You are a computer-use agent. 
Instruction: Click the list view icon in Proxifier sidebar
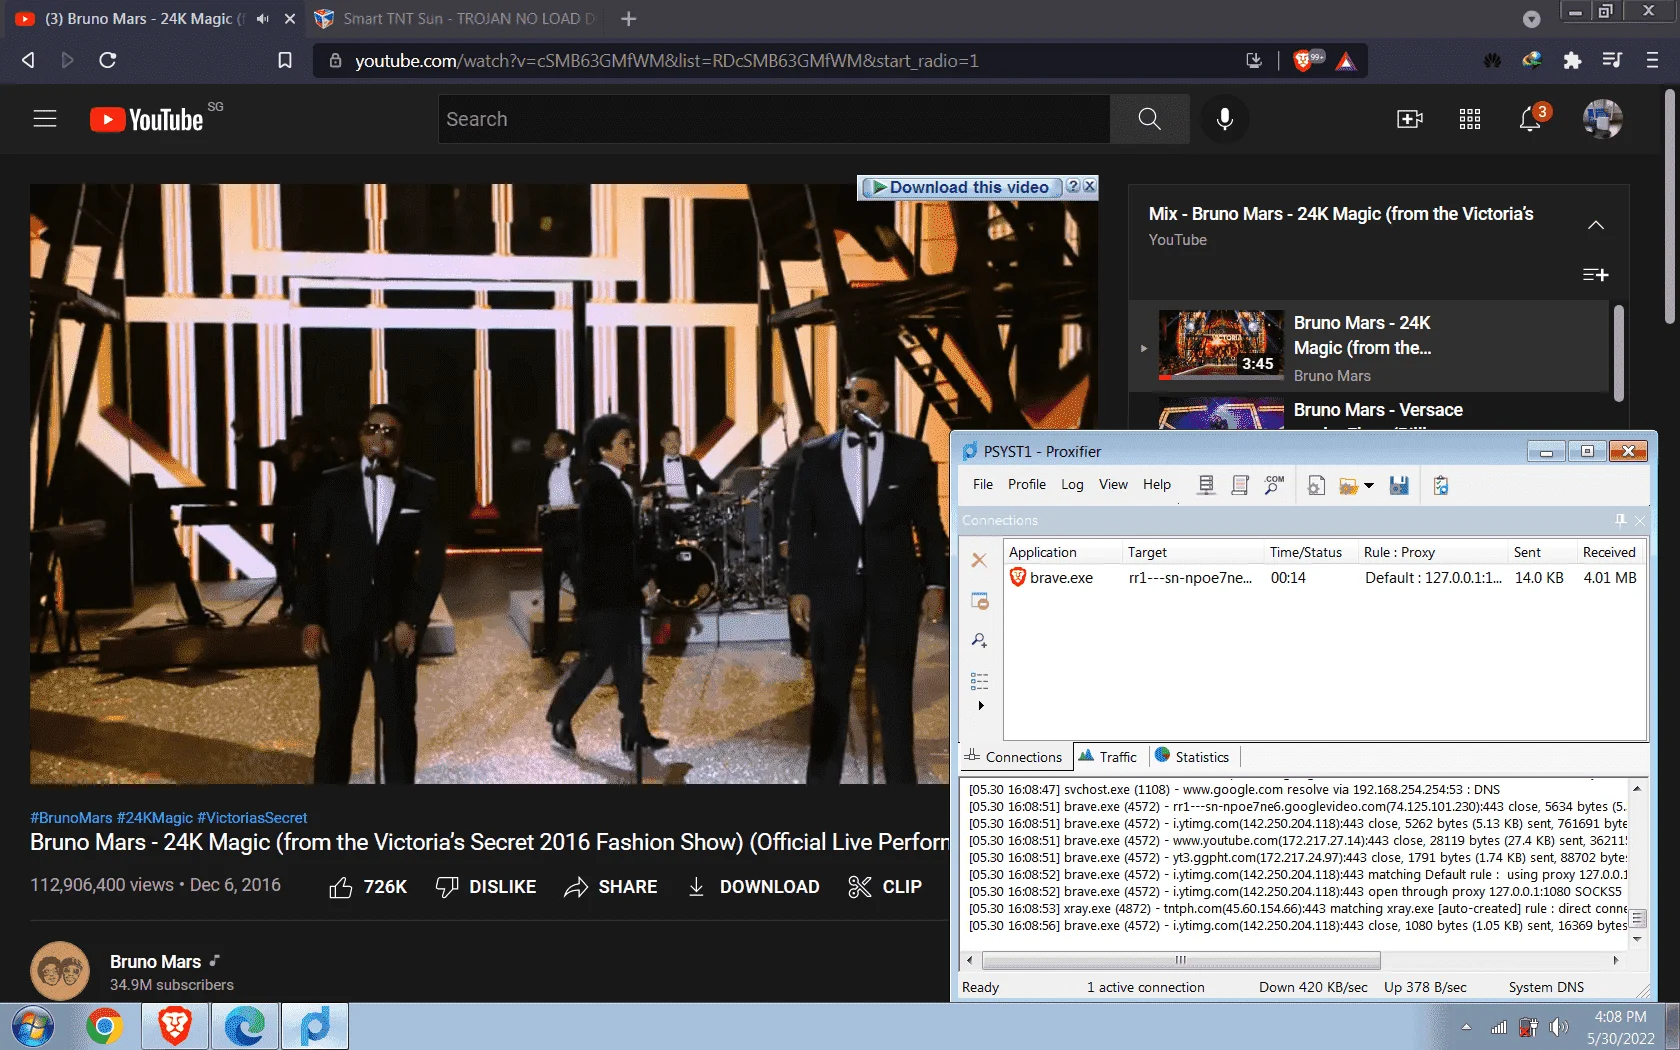click(x=979, y=681)
